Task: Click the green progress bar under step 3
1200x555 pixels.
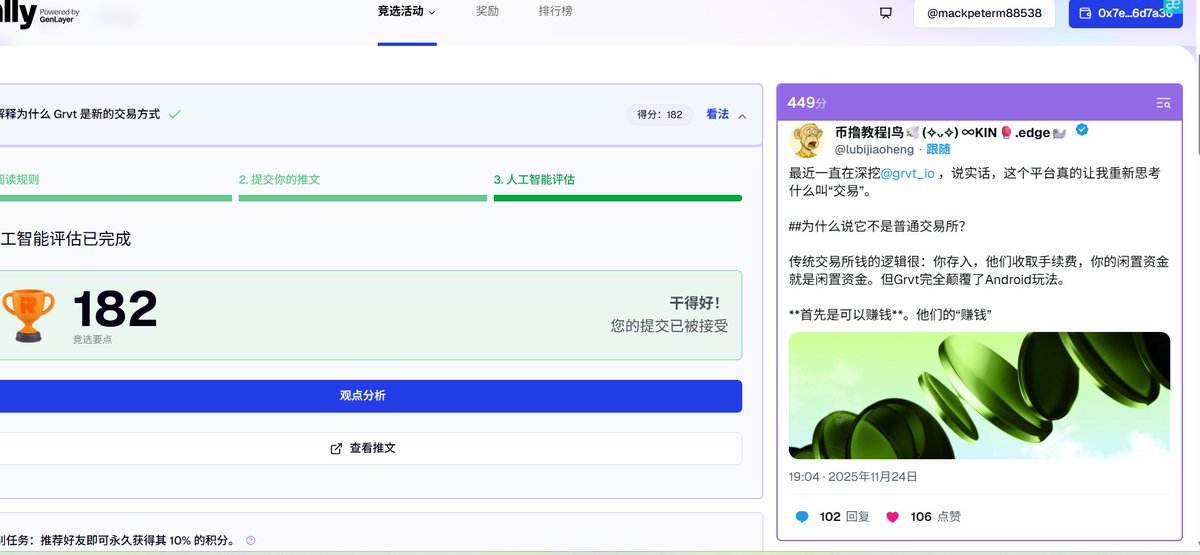Action: (617, 198)
